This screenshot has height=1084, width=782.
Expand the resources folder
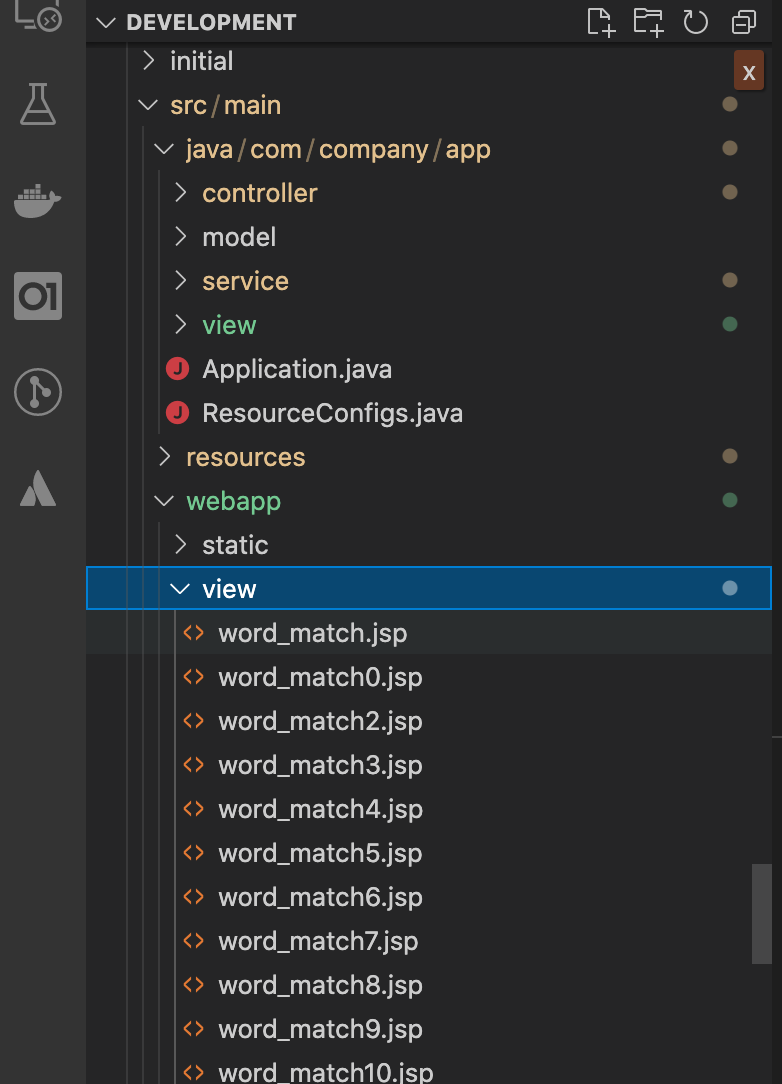245,457
